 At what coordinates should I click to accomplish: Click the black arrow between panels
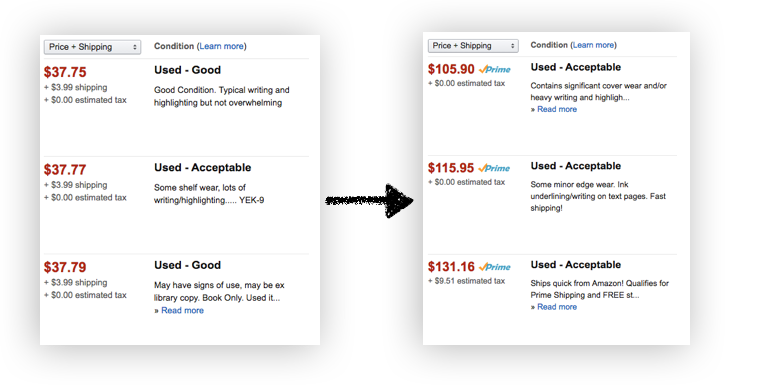coord(369,200)
